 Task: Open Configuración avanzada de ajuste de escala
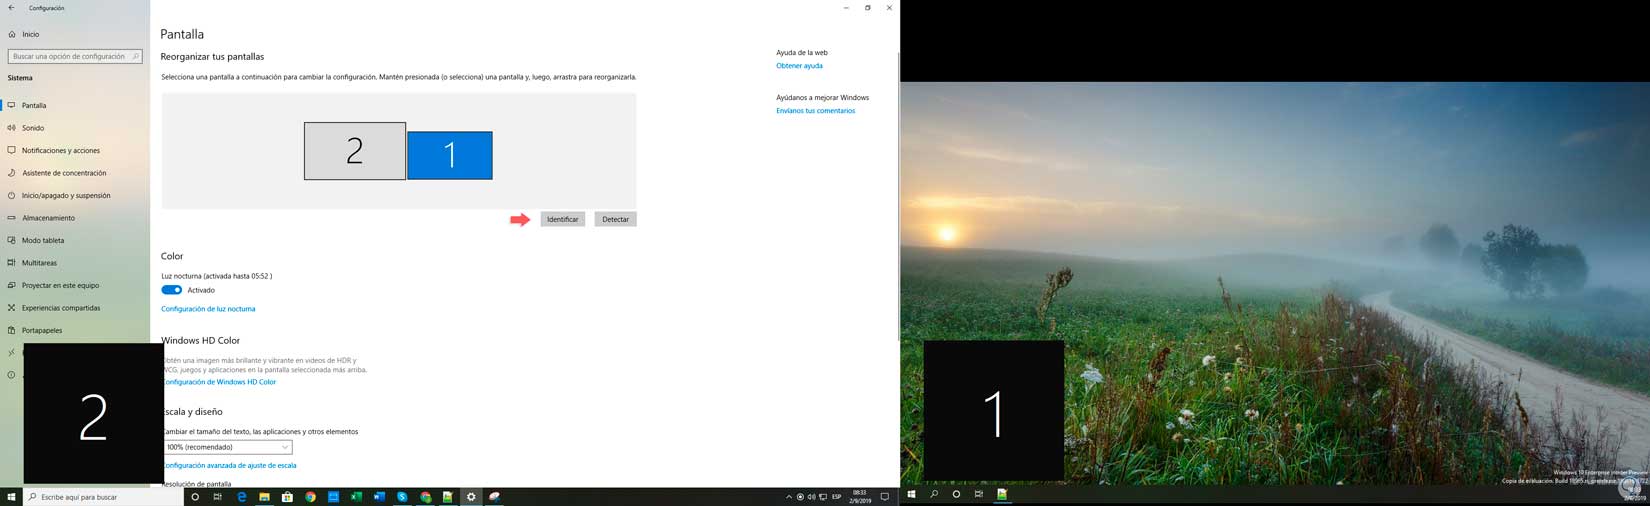click(230, 465)
